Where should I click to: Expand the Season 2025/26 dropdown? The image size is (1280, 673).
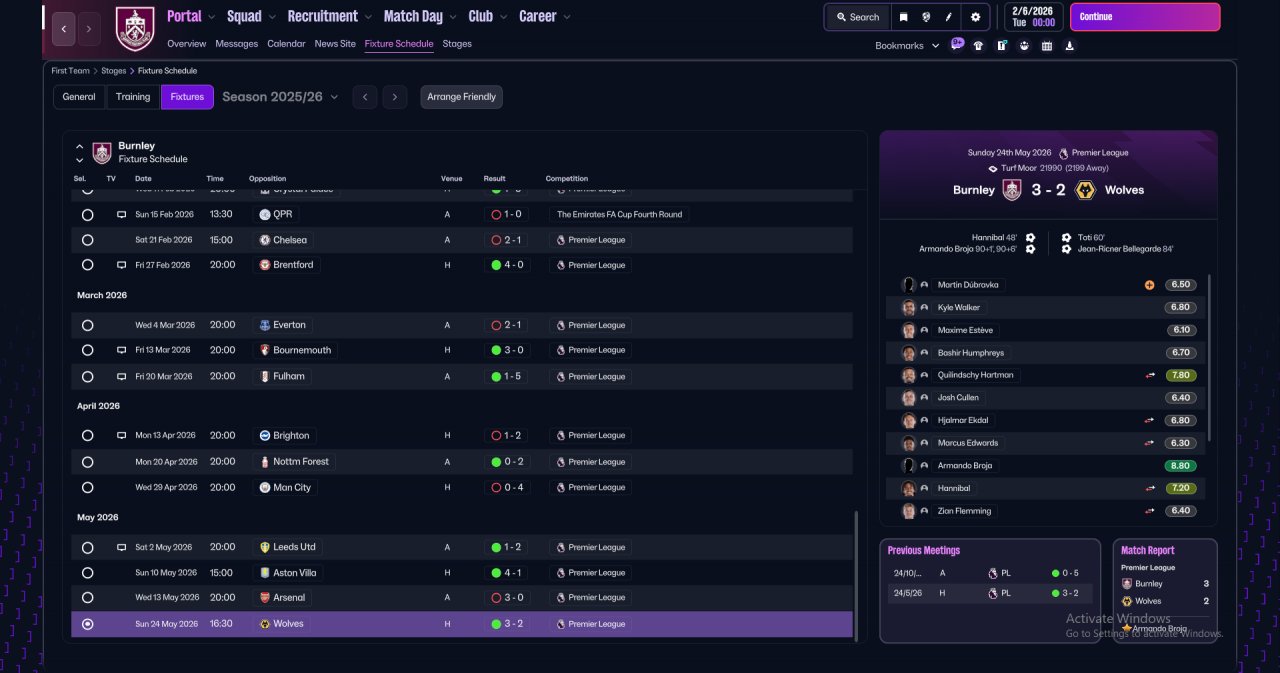(x=280, y=97)
